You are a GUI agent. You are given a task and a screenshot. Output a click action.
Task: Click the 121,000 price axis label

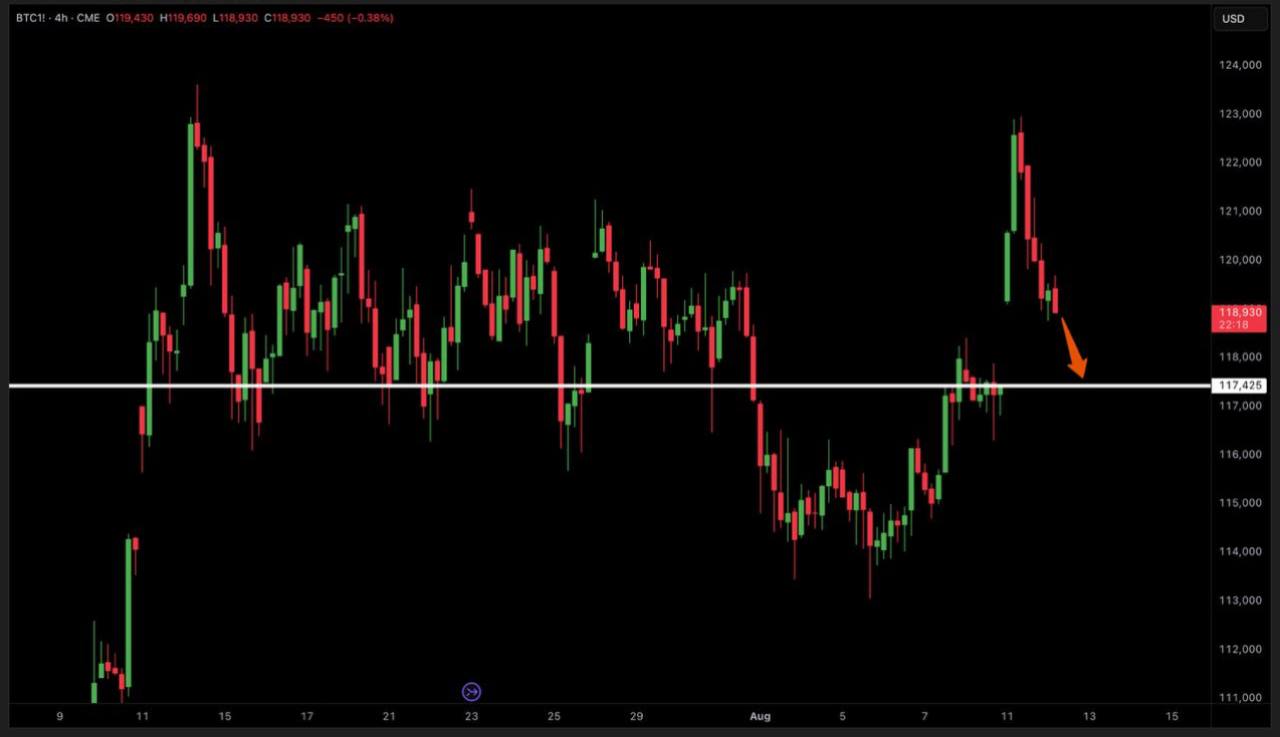point(1240,212)
